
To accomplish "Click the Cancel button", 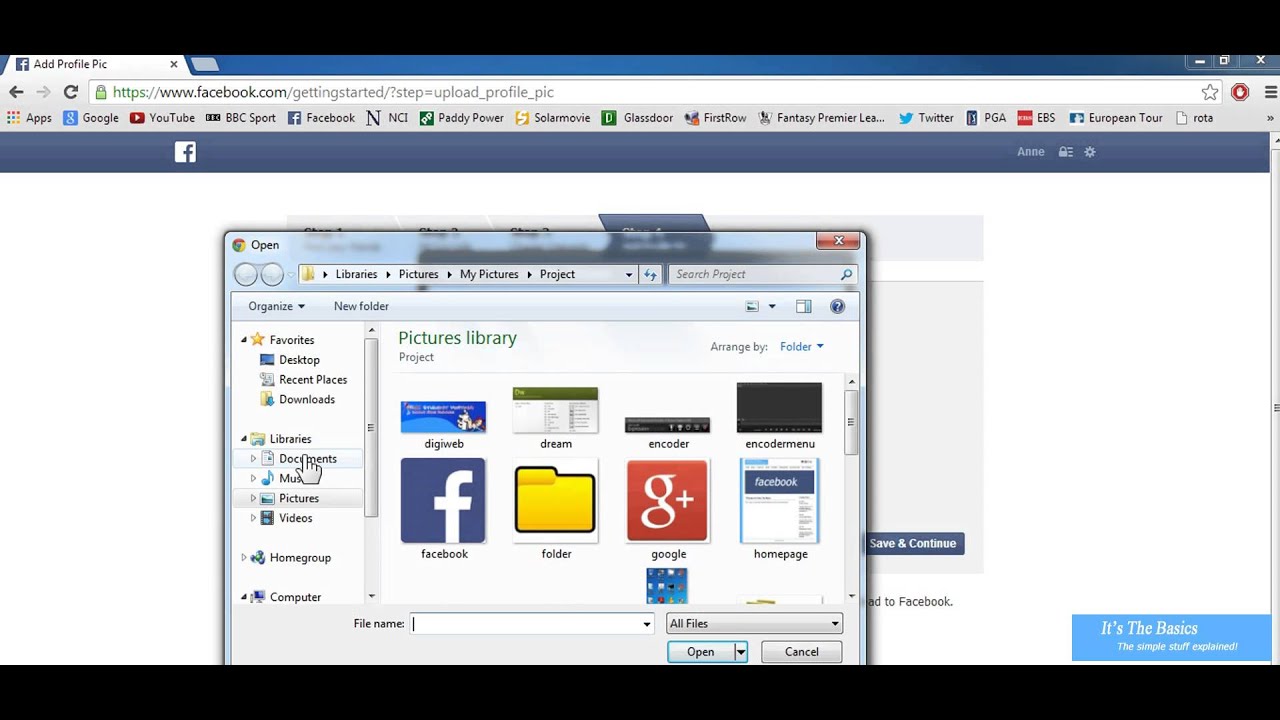I will pyautogui.click(x=801, y=652).
